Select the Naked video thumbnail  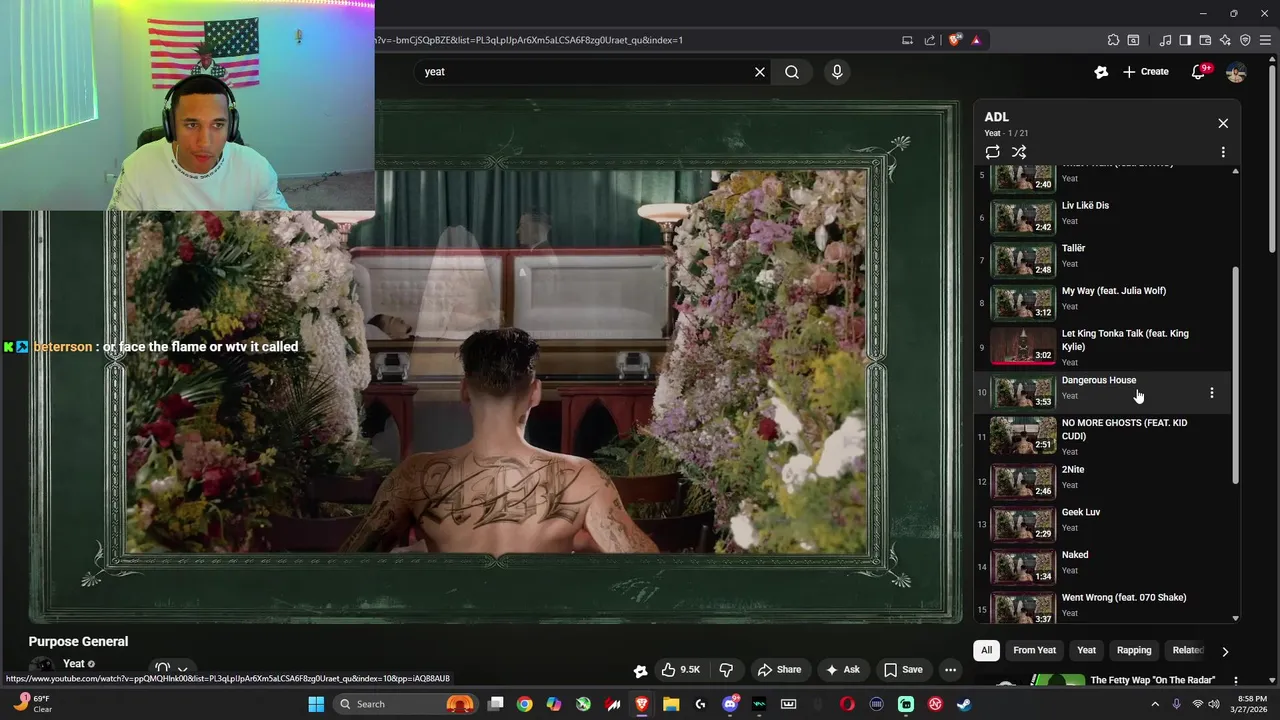click(1022, 567)
